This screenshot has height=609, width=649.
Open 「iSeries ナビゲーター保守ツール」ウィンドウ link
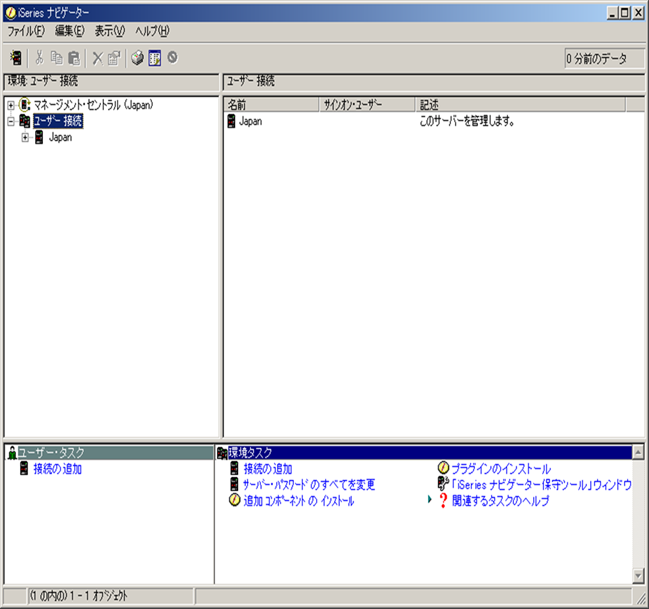pyautogui.click(x=541, y=484)
